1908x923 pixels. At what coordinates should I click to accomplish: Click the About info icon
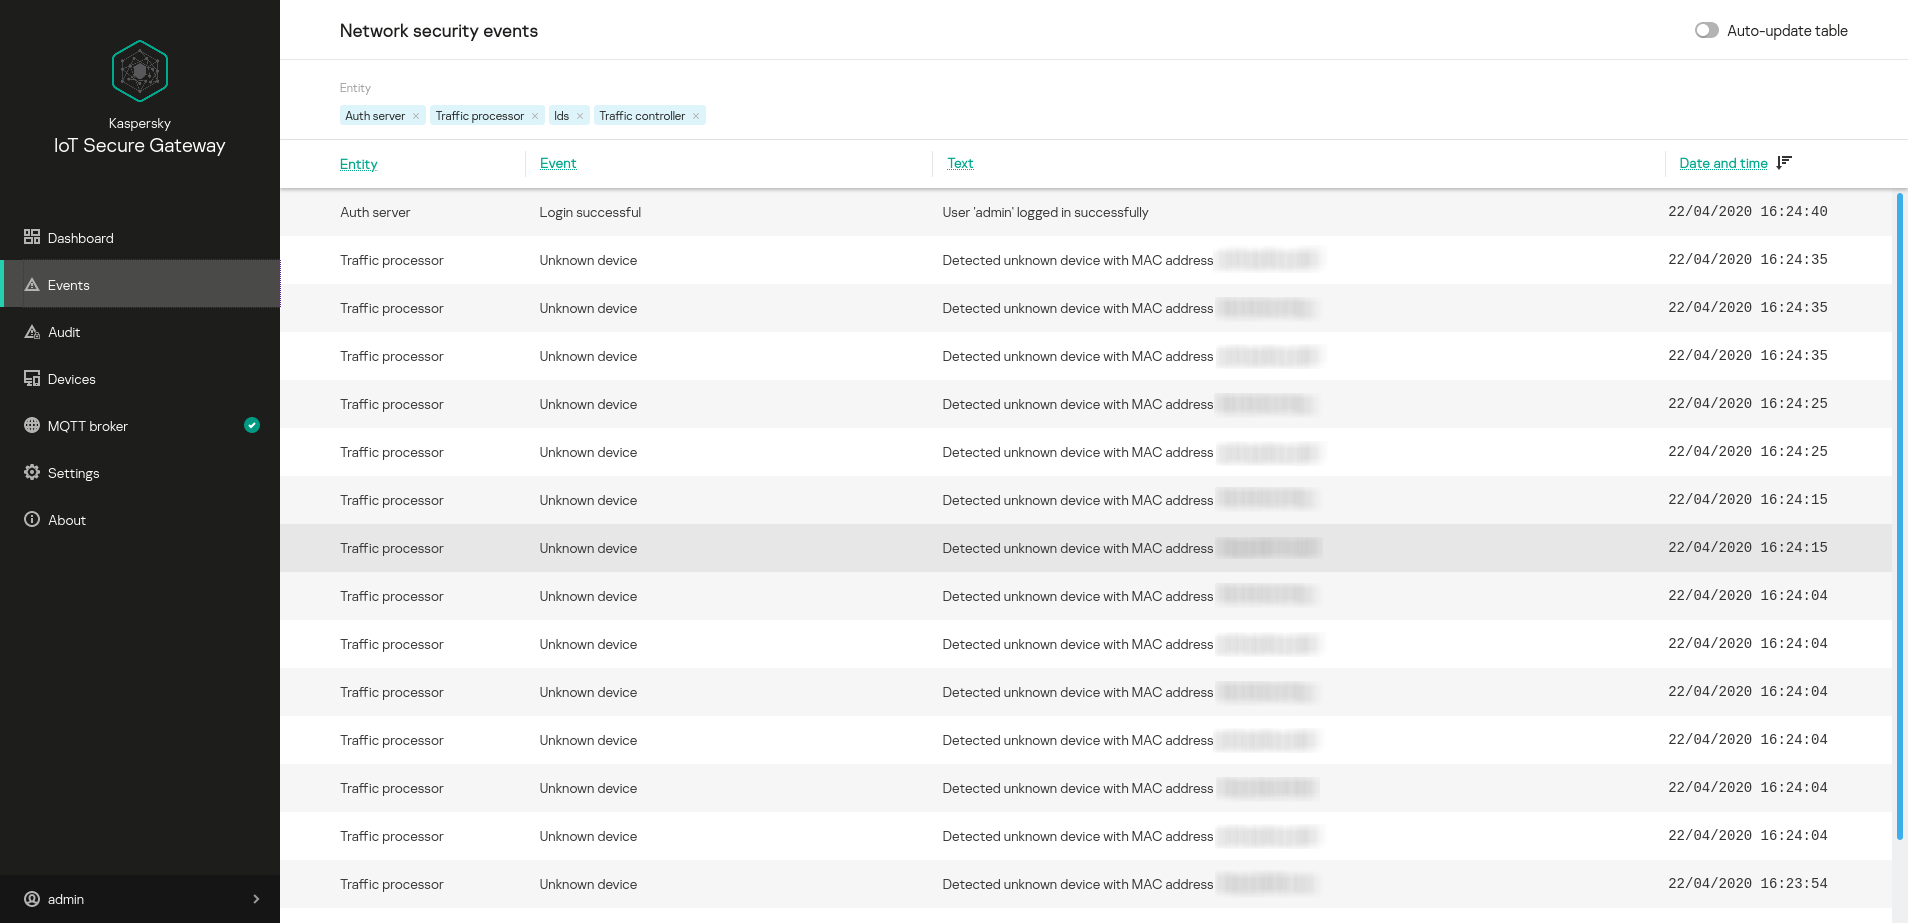click(32, 520)
